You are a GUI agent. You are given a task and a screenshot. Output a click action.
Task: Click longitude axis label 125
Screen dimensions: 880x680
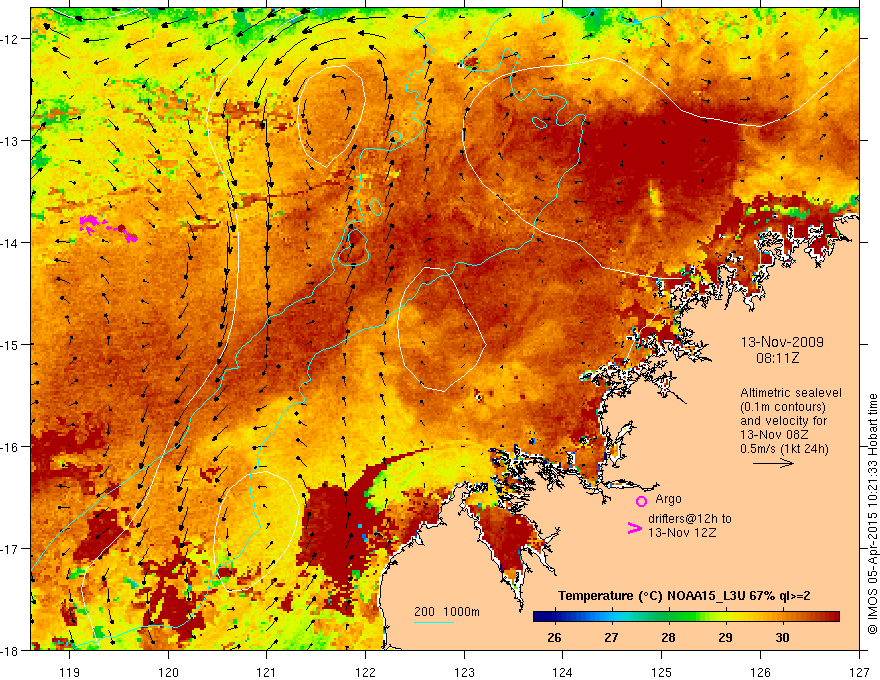click(662, 672)
